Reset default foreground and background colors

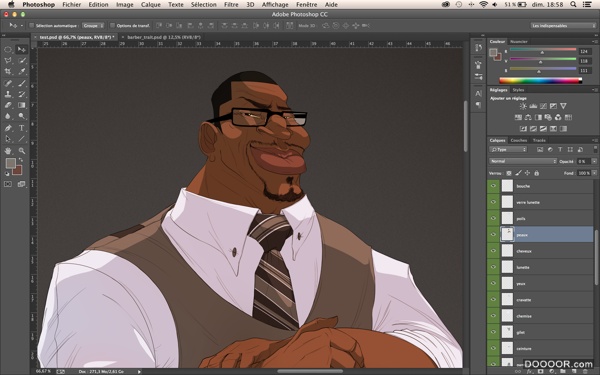(7, 173)
